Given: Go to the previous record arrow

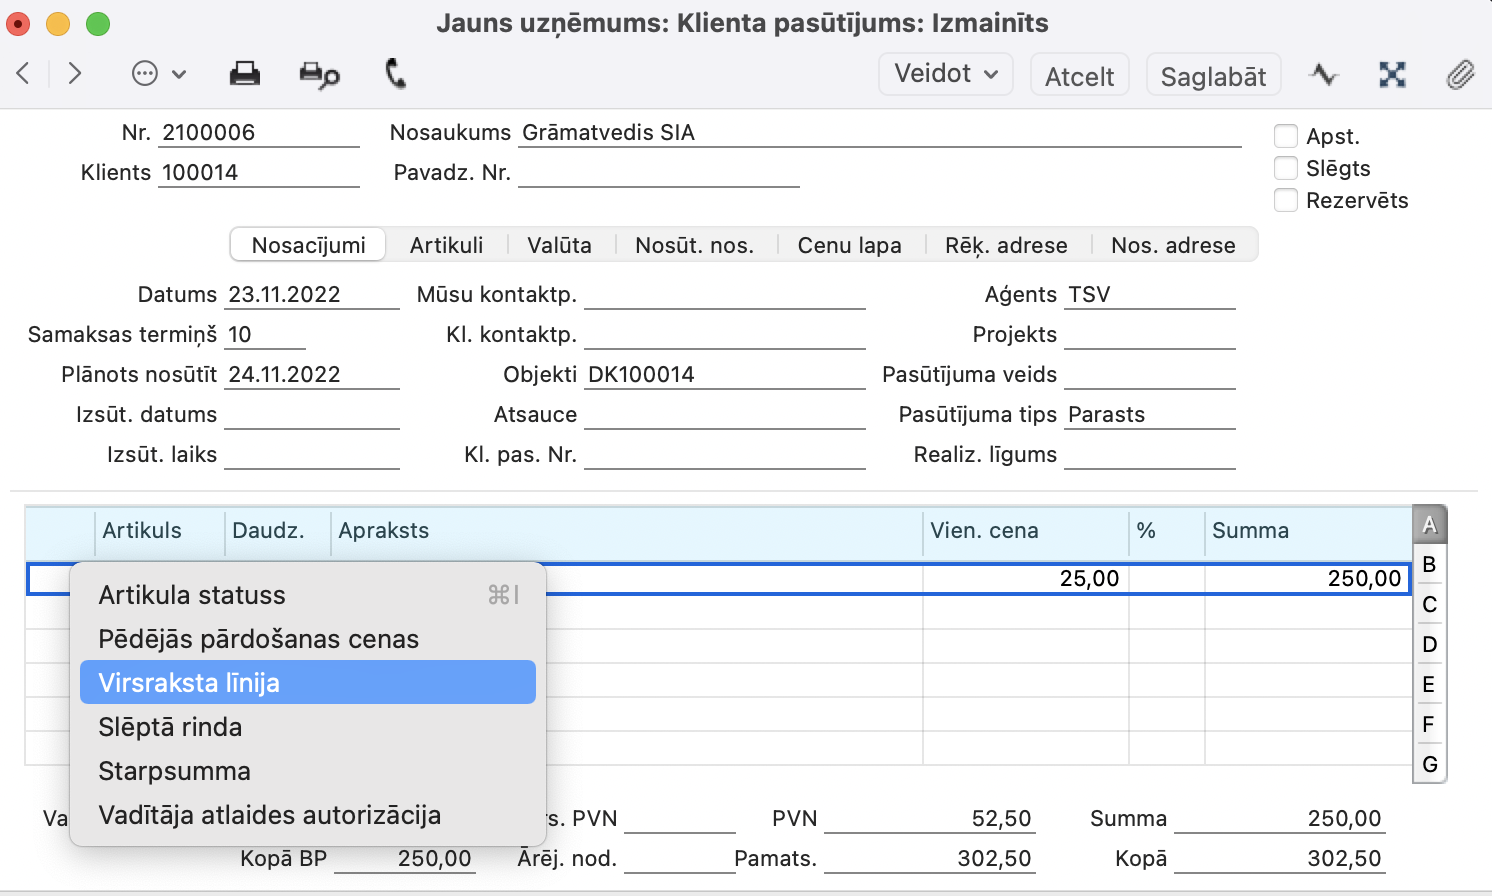Looking at the screenshot, I should coord(24,73).
